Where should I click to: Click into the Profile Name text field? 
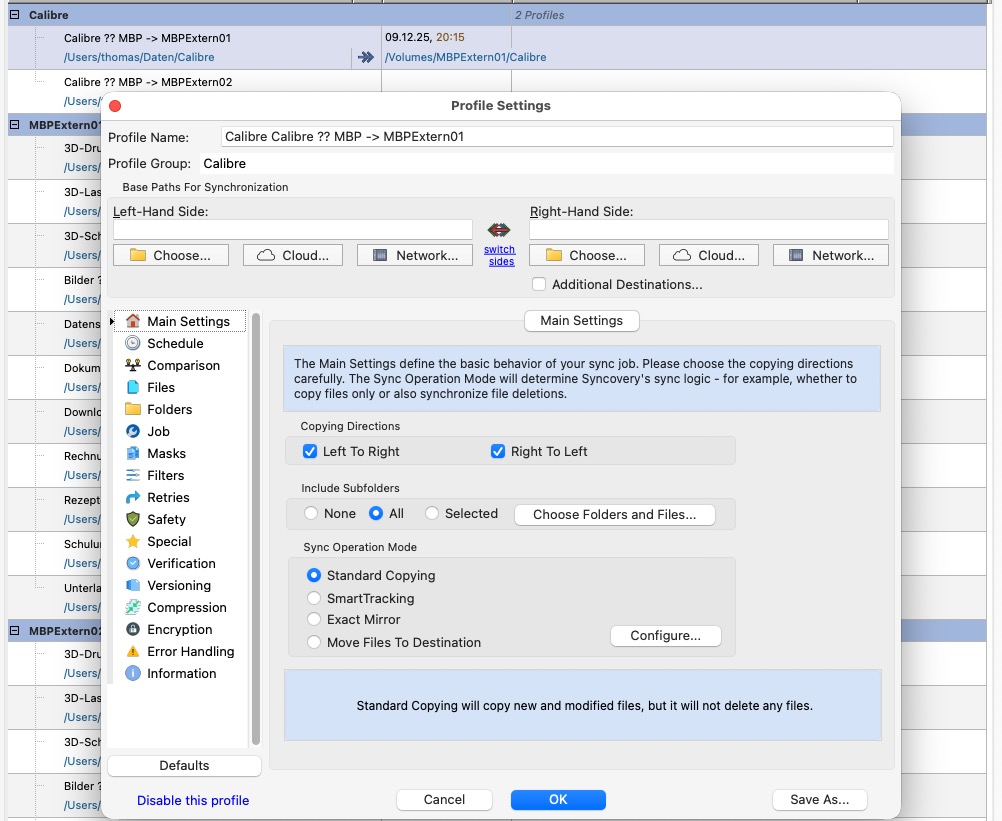(x=556, y=136)
